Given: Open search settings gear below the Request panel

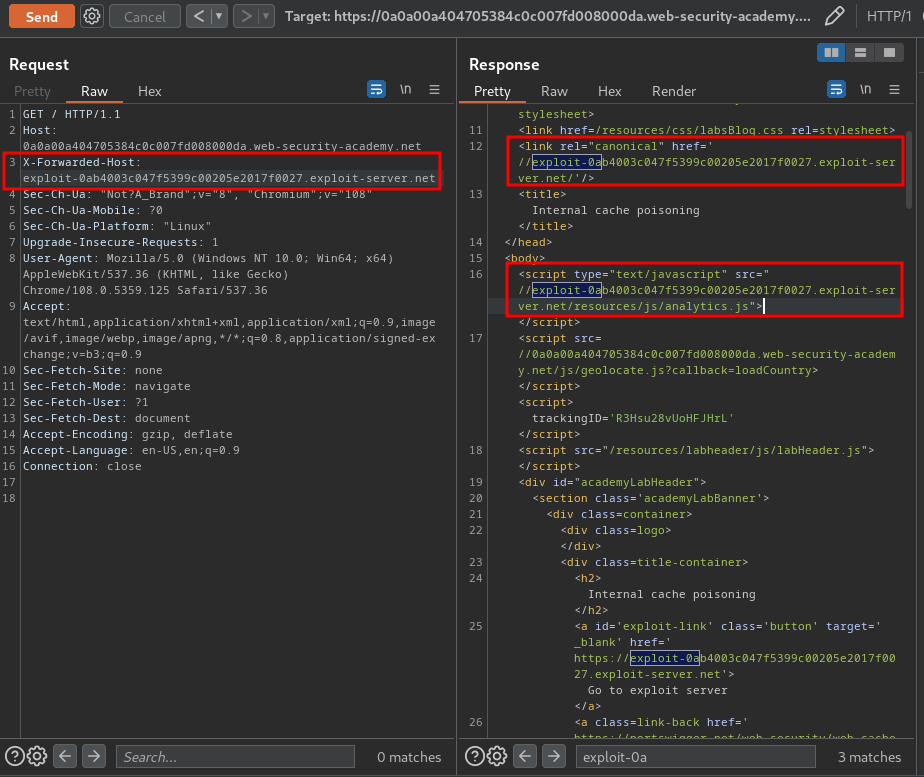Looking at the screenshot, I should pyautogui.click(x=37, y=756).
